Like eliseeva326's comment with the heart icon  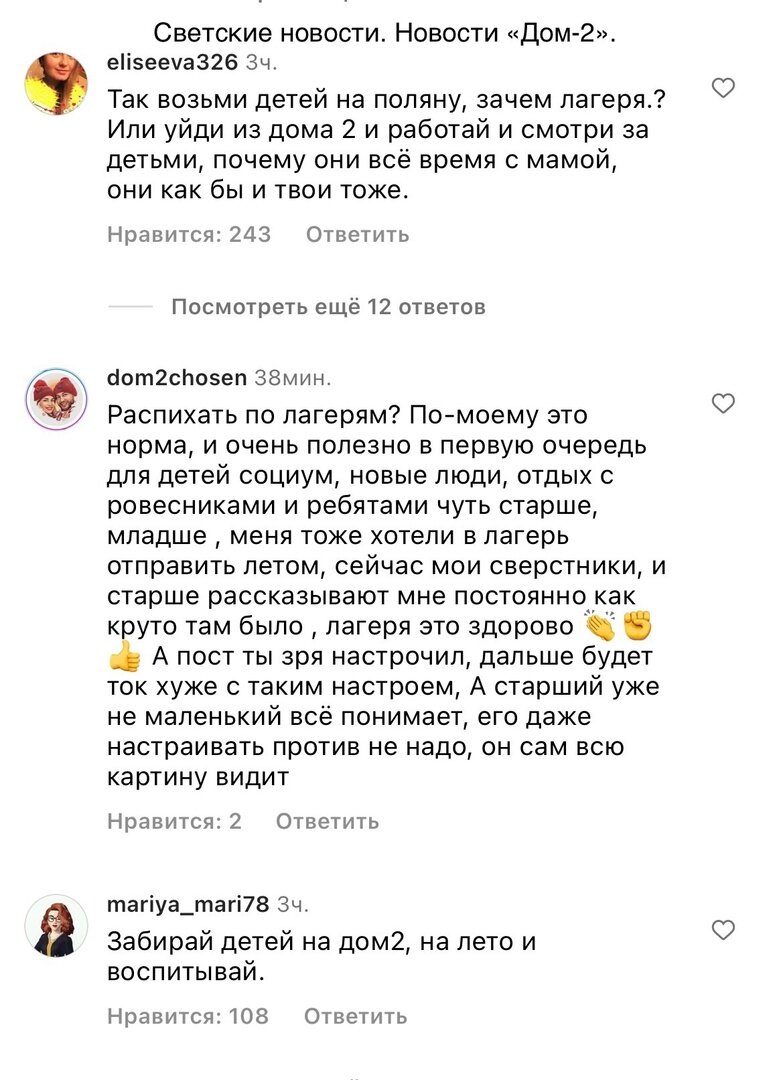(x=723, y=88)
